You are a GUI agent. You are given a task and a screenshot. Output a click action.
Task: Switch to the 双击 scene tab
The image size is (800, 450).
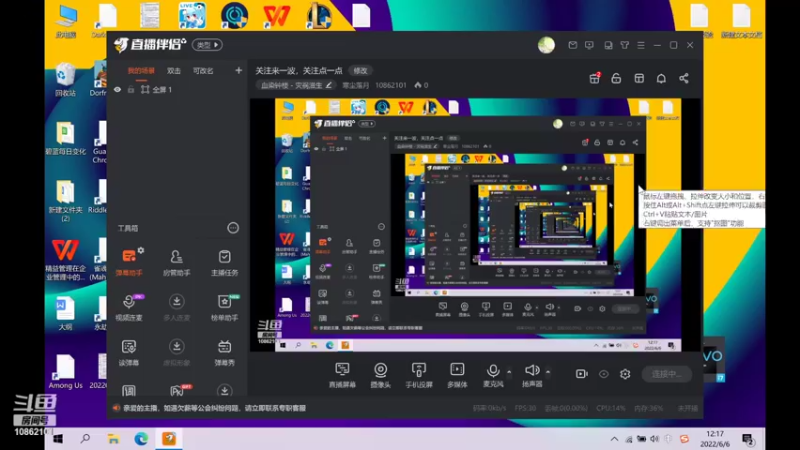coord(173,70)
